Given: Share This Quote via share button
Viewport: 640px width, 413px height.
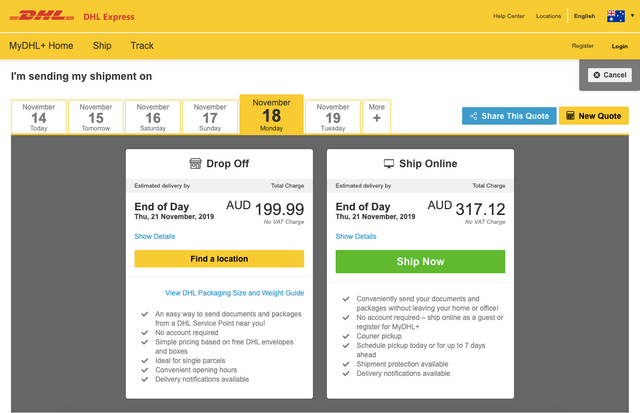Looking at the screenshot, I should tap(509, 116).
